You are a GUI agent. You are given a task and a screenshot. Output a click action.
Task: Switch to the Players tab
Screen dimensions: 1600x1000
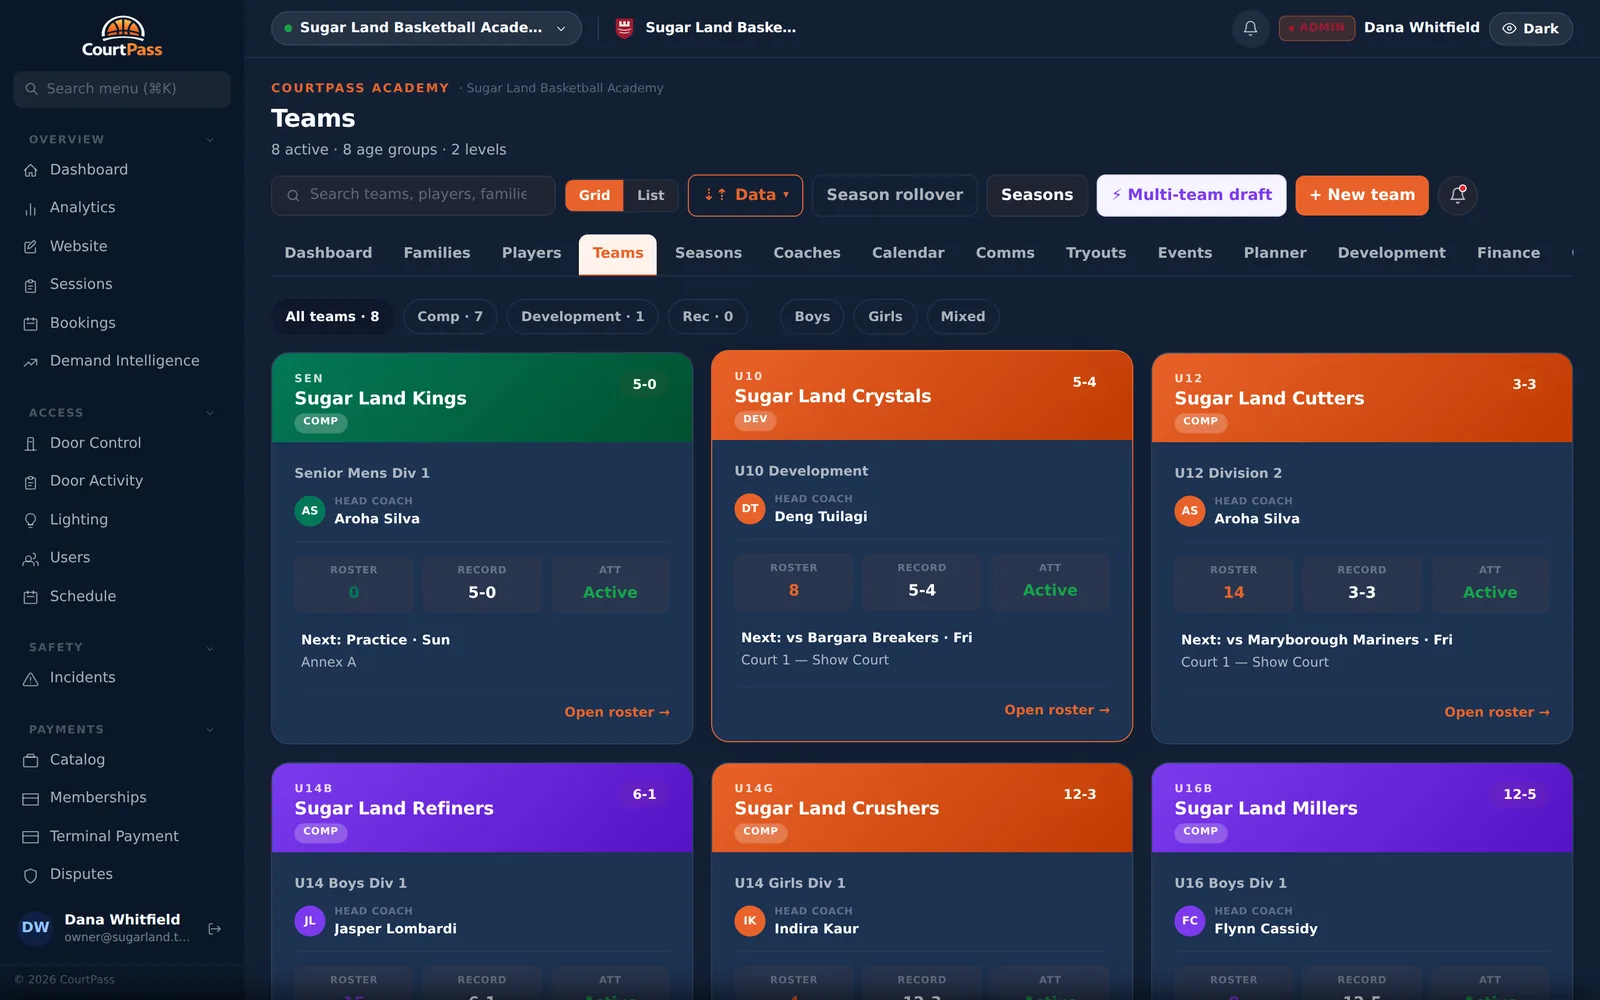[x=531, y=253]
